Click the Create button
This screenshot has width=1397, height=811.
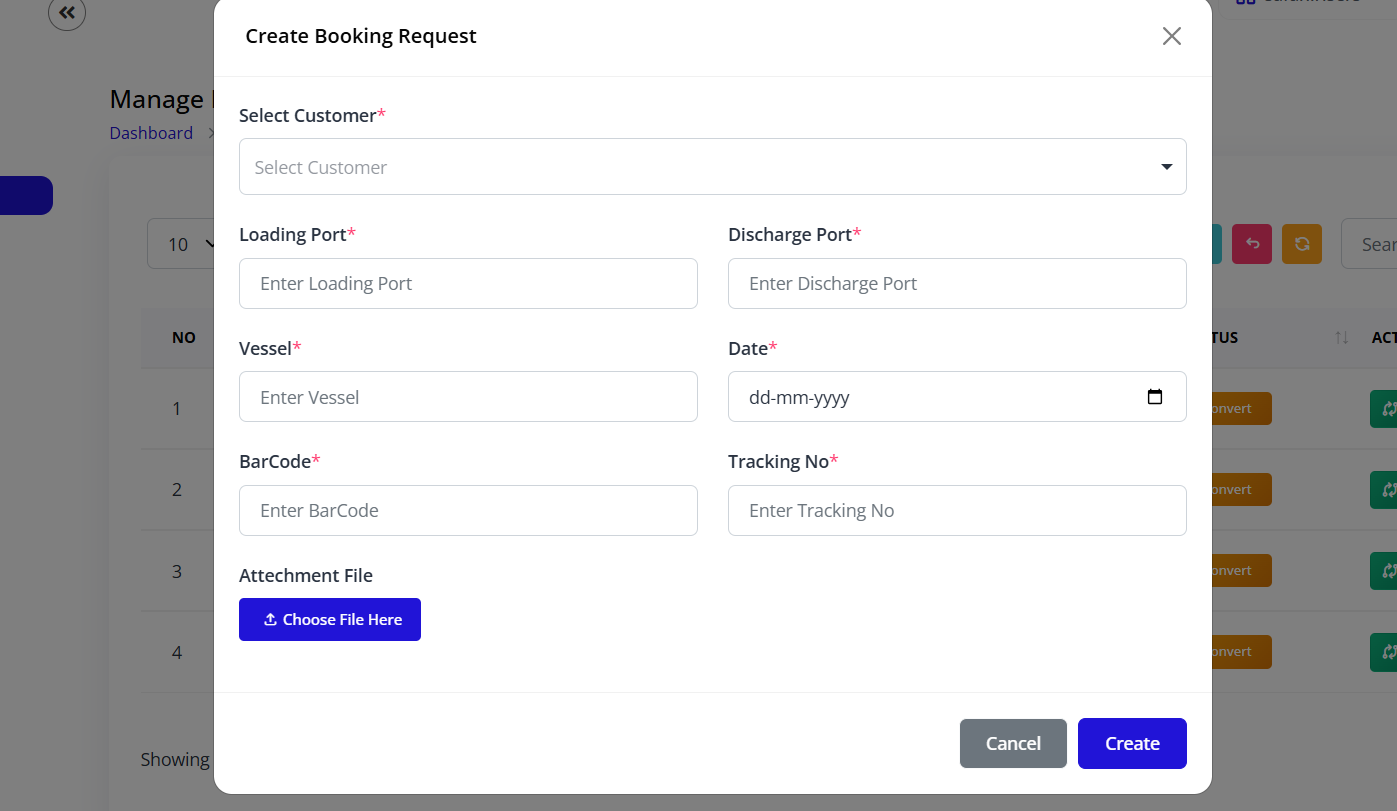(x=1131, y=743)
